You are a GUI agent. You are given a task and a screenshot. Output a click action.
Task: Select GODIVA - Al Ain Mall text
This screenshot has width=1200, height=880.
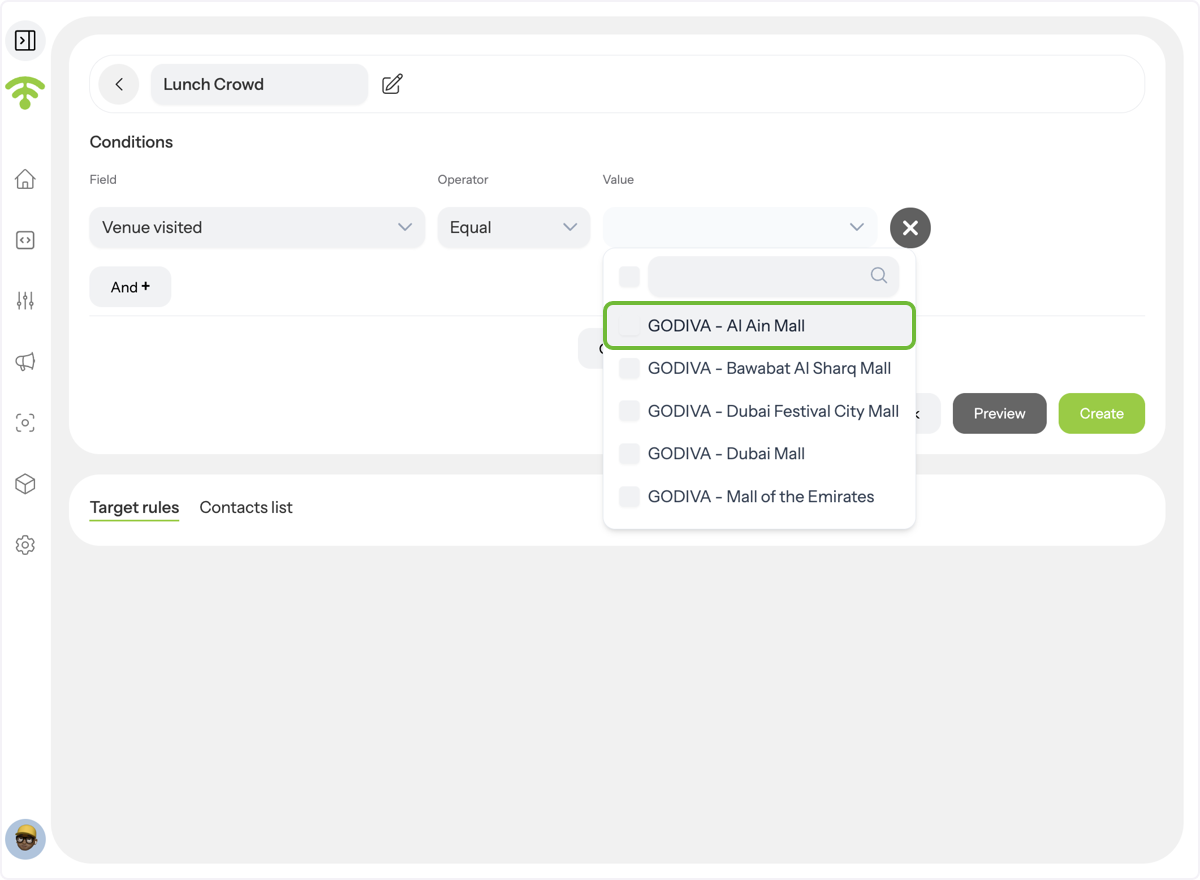726,326
